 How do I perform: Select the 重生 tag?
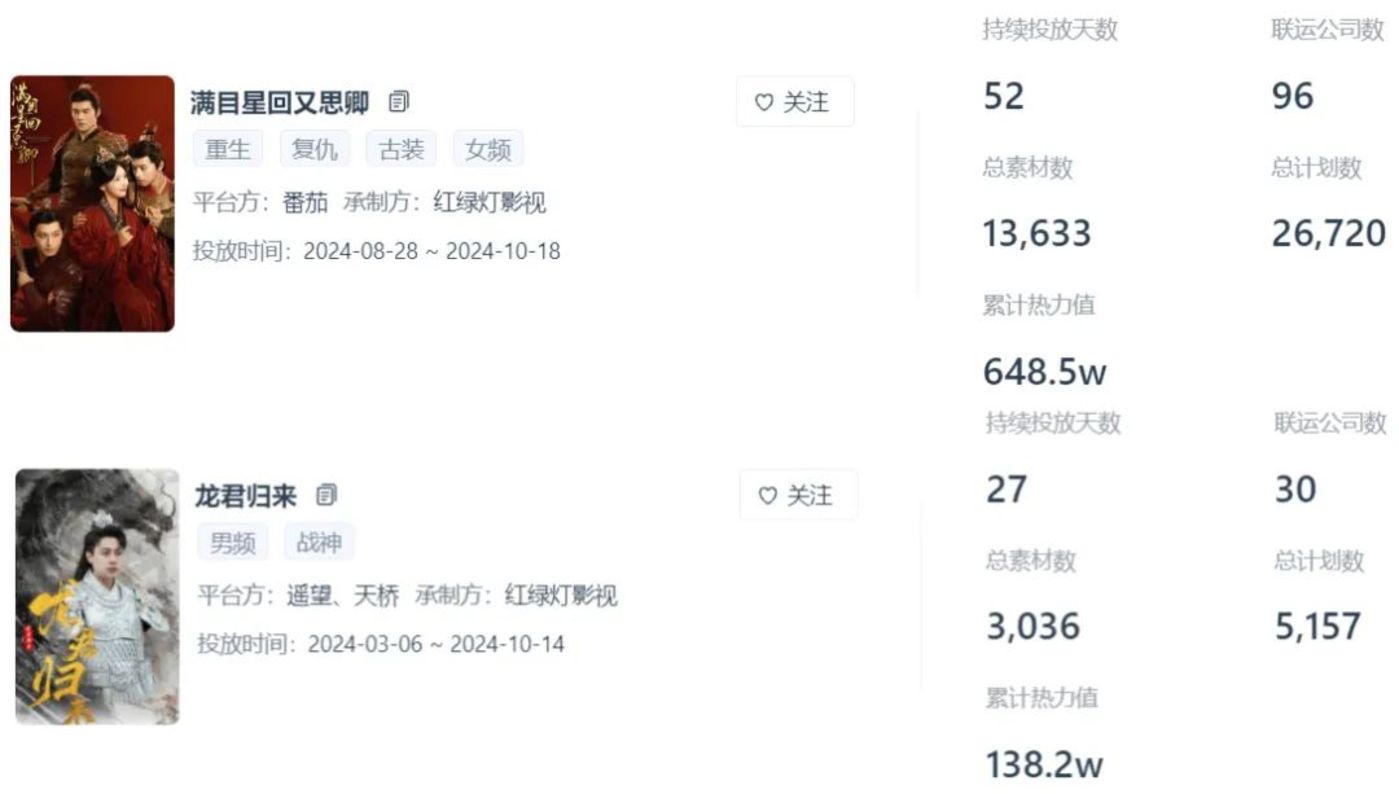pos(228,150)
